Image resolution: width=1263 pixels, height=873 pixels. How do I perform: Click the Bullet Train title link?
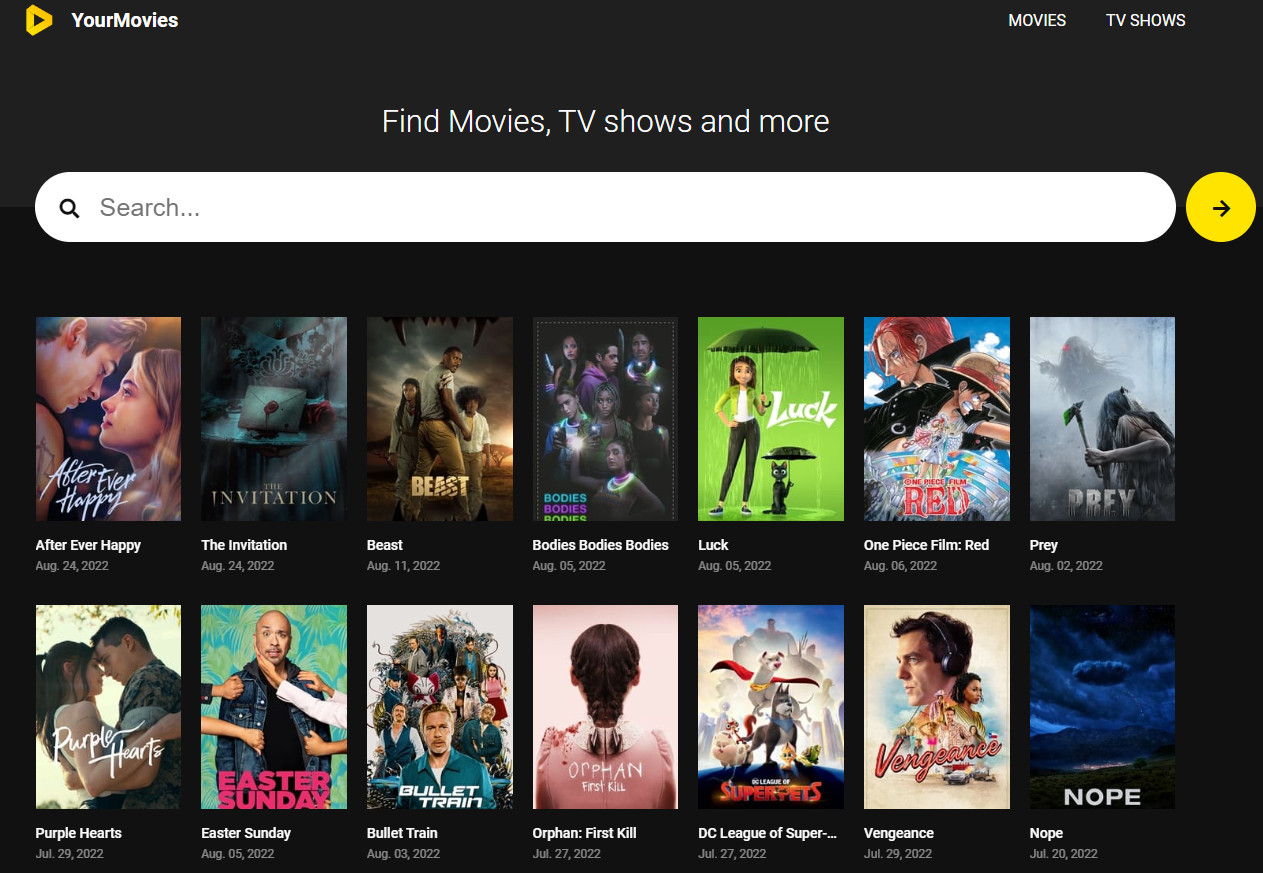[x=402, y=833]
